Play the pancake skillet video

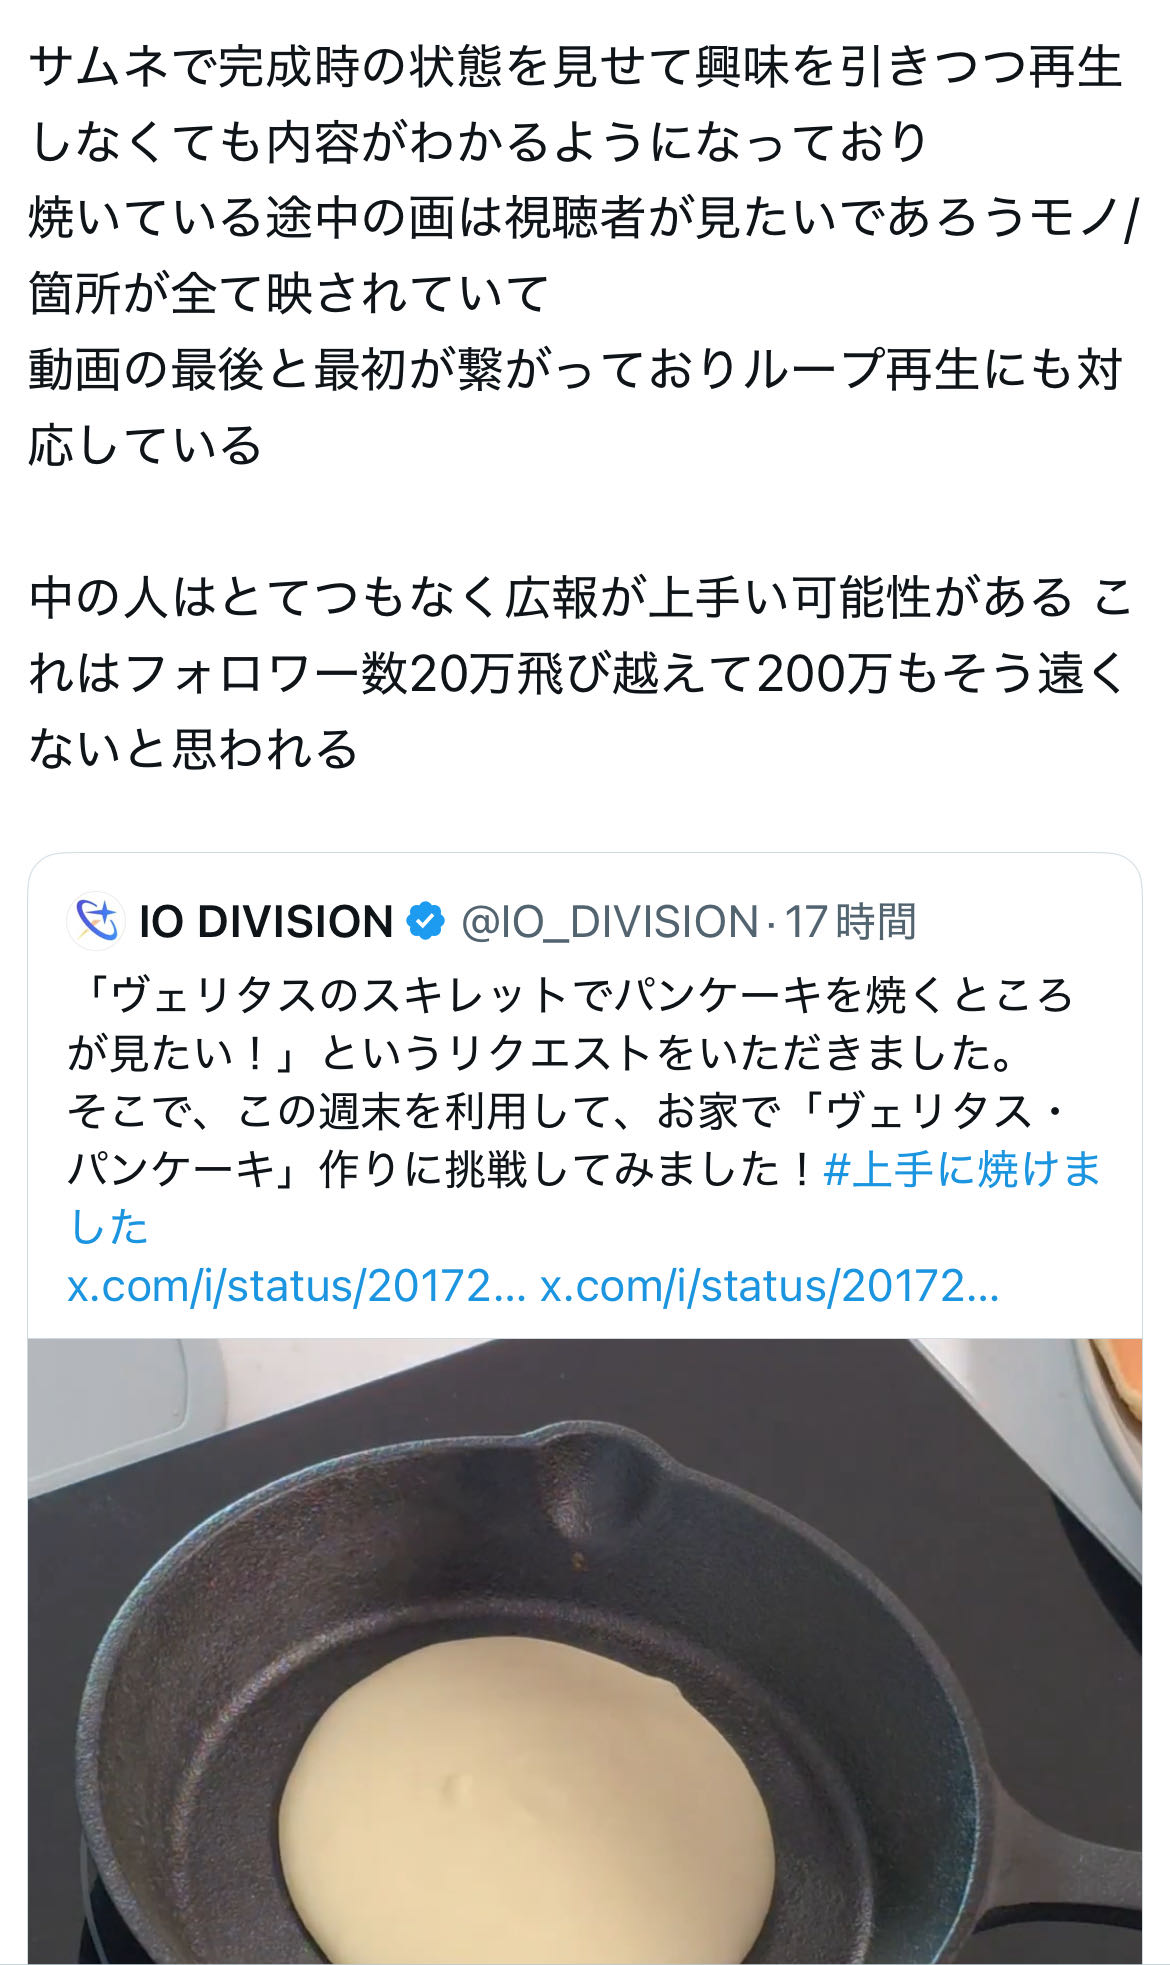[x=585, y=1651]
